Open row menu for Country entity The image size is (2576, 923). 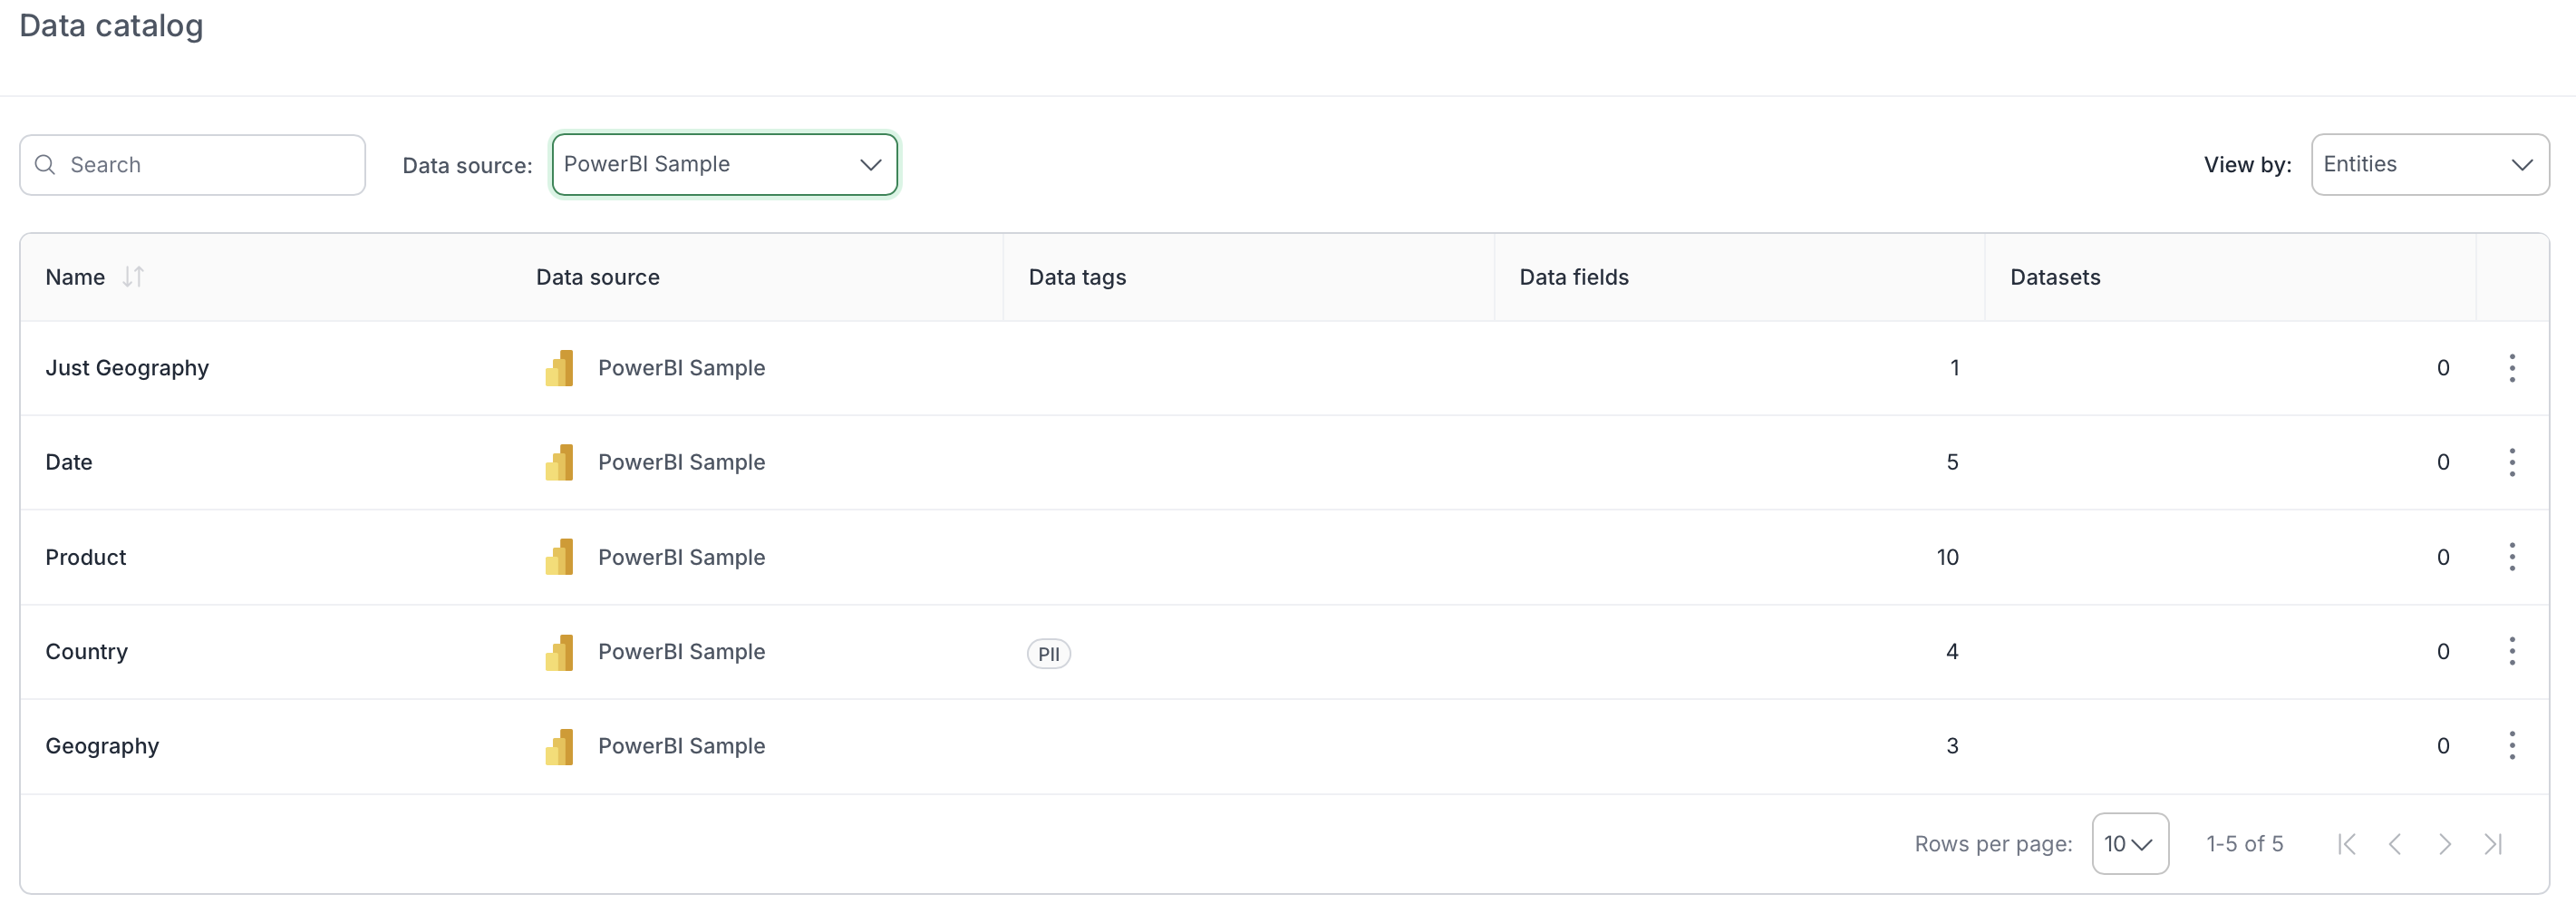[2511, 651]
